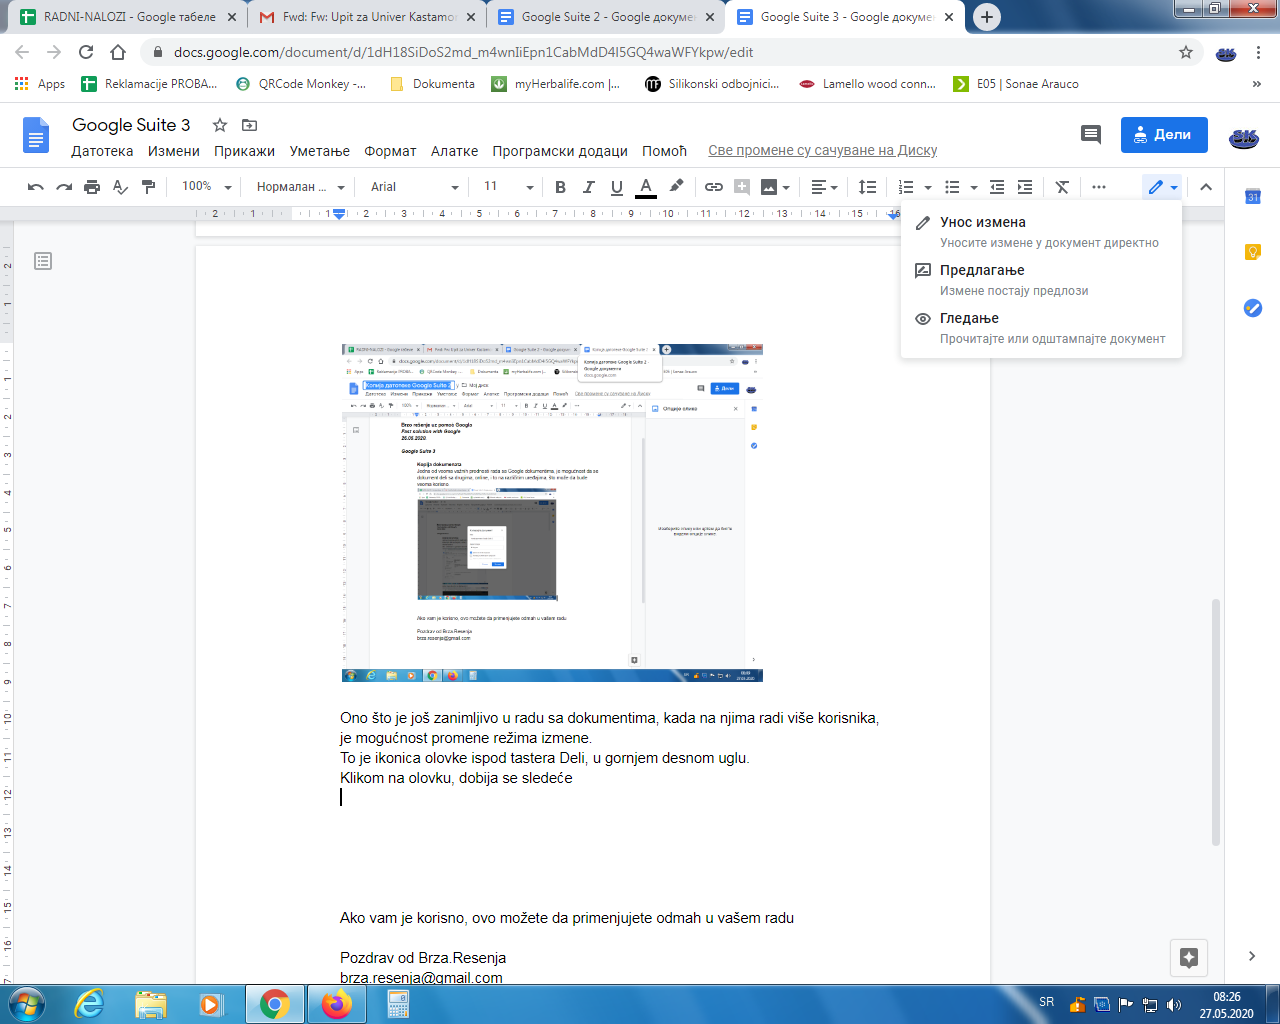
Task: Open the Dokumenta bookmark folder
Action: coord(432,84)
